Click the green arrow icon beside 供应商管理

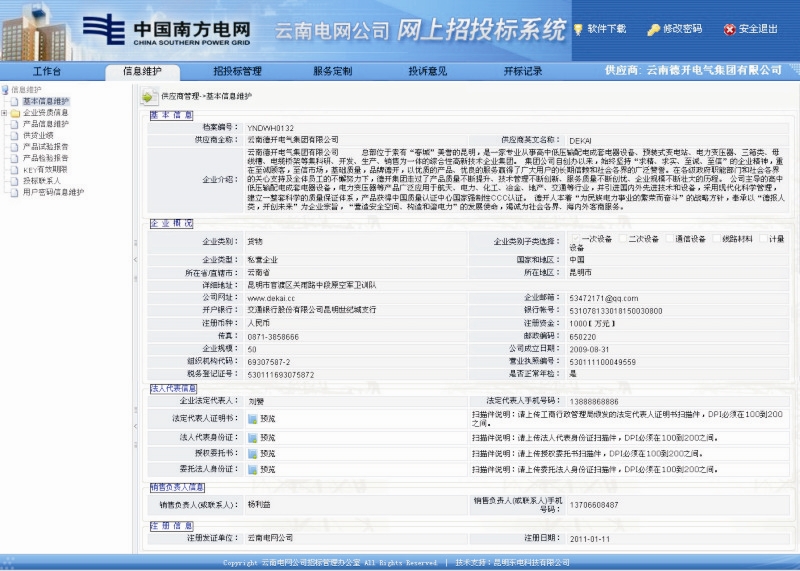[x=147, y=97]
